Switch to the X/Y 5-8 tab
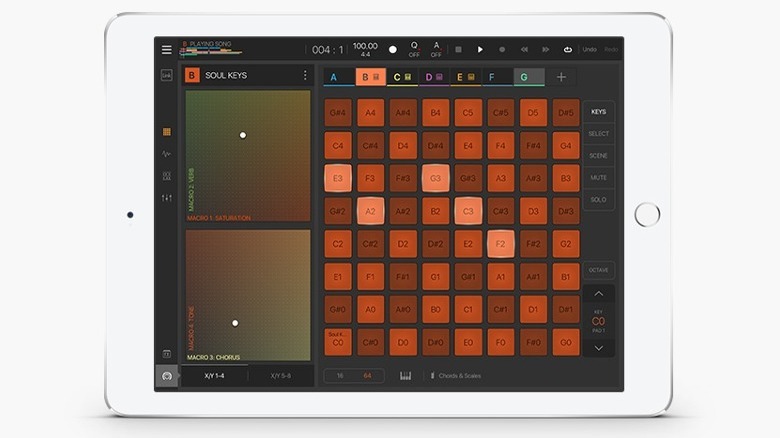The image size is (780, 438). [x=281, y=376]
